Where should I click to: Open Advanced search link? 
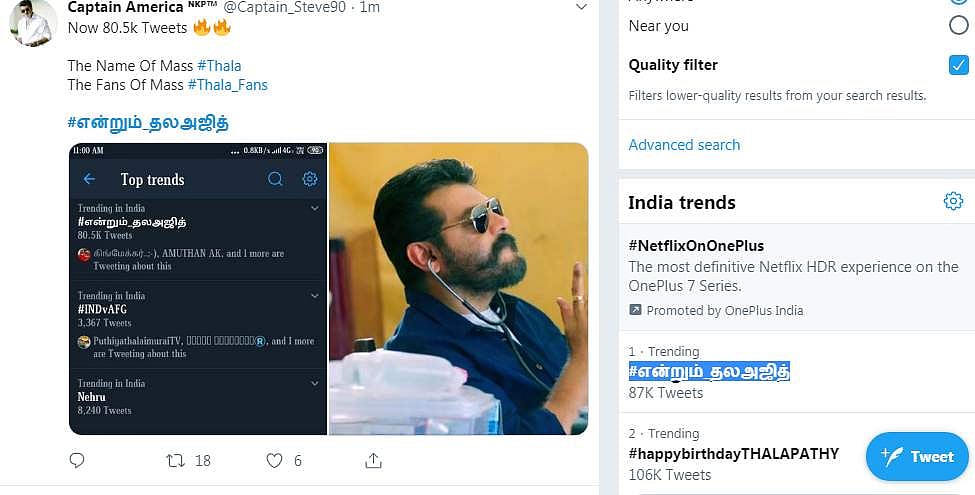point(684,145)
